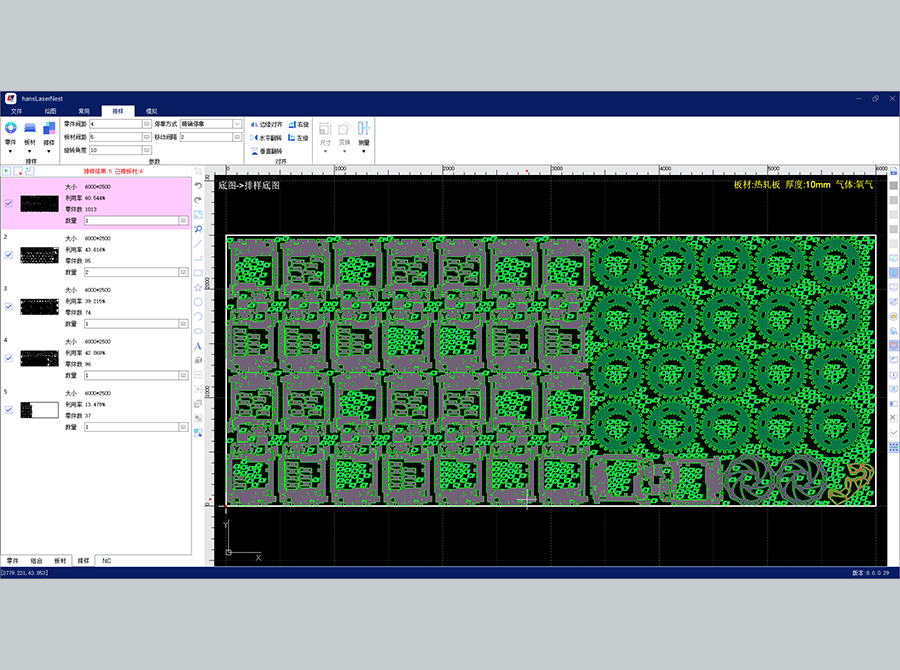
Task: Click the zoom magnifier tool
Action: [198, 229]
